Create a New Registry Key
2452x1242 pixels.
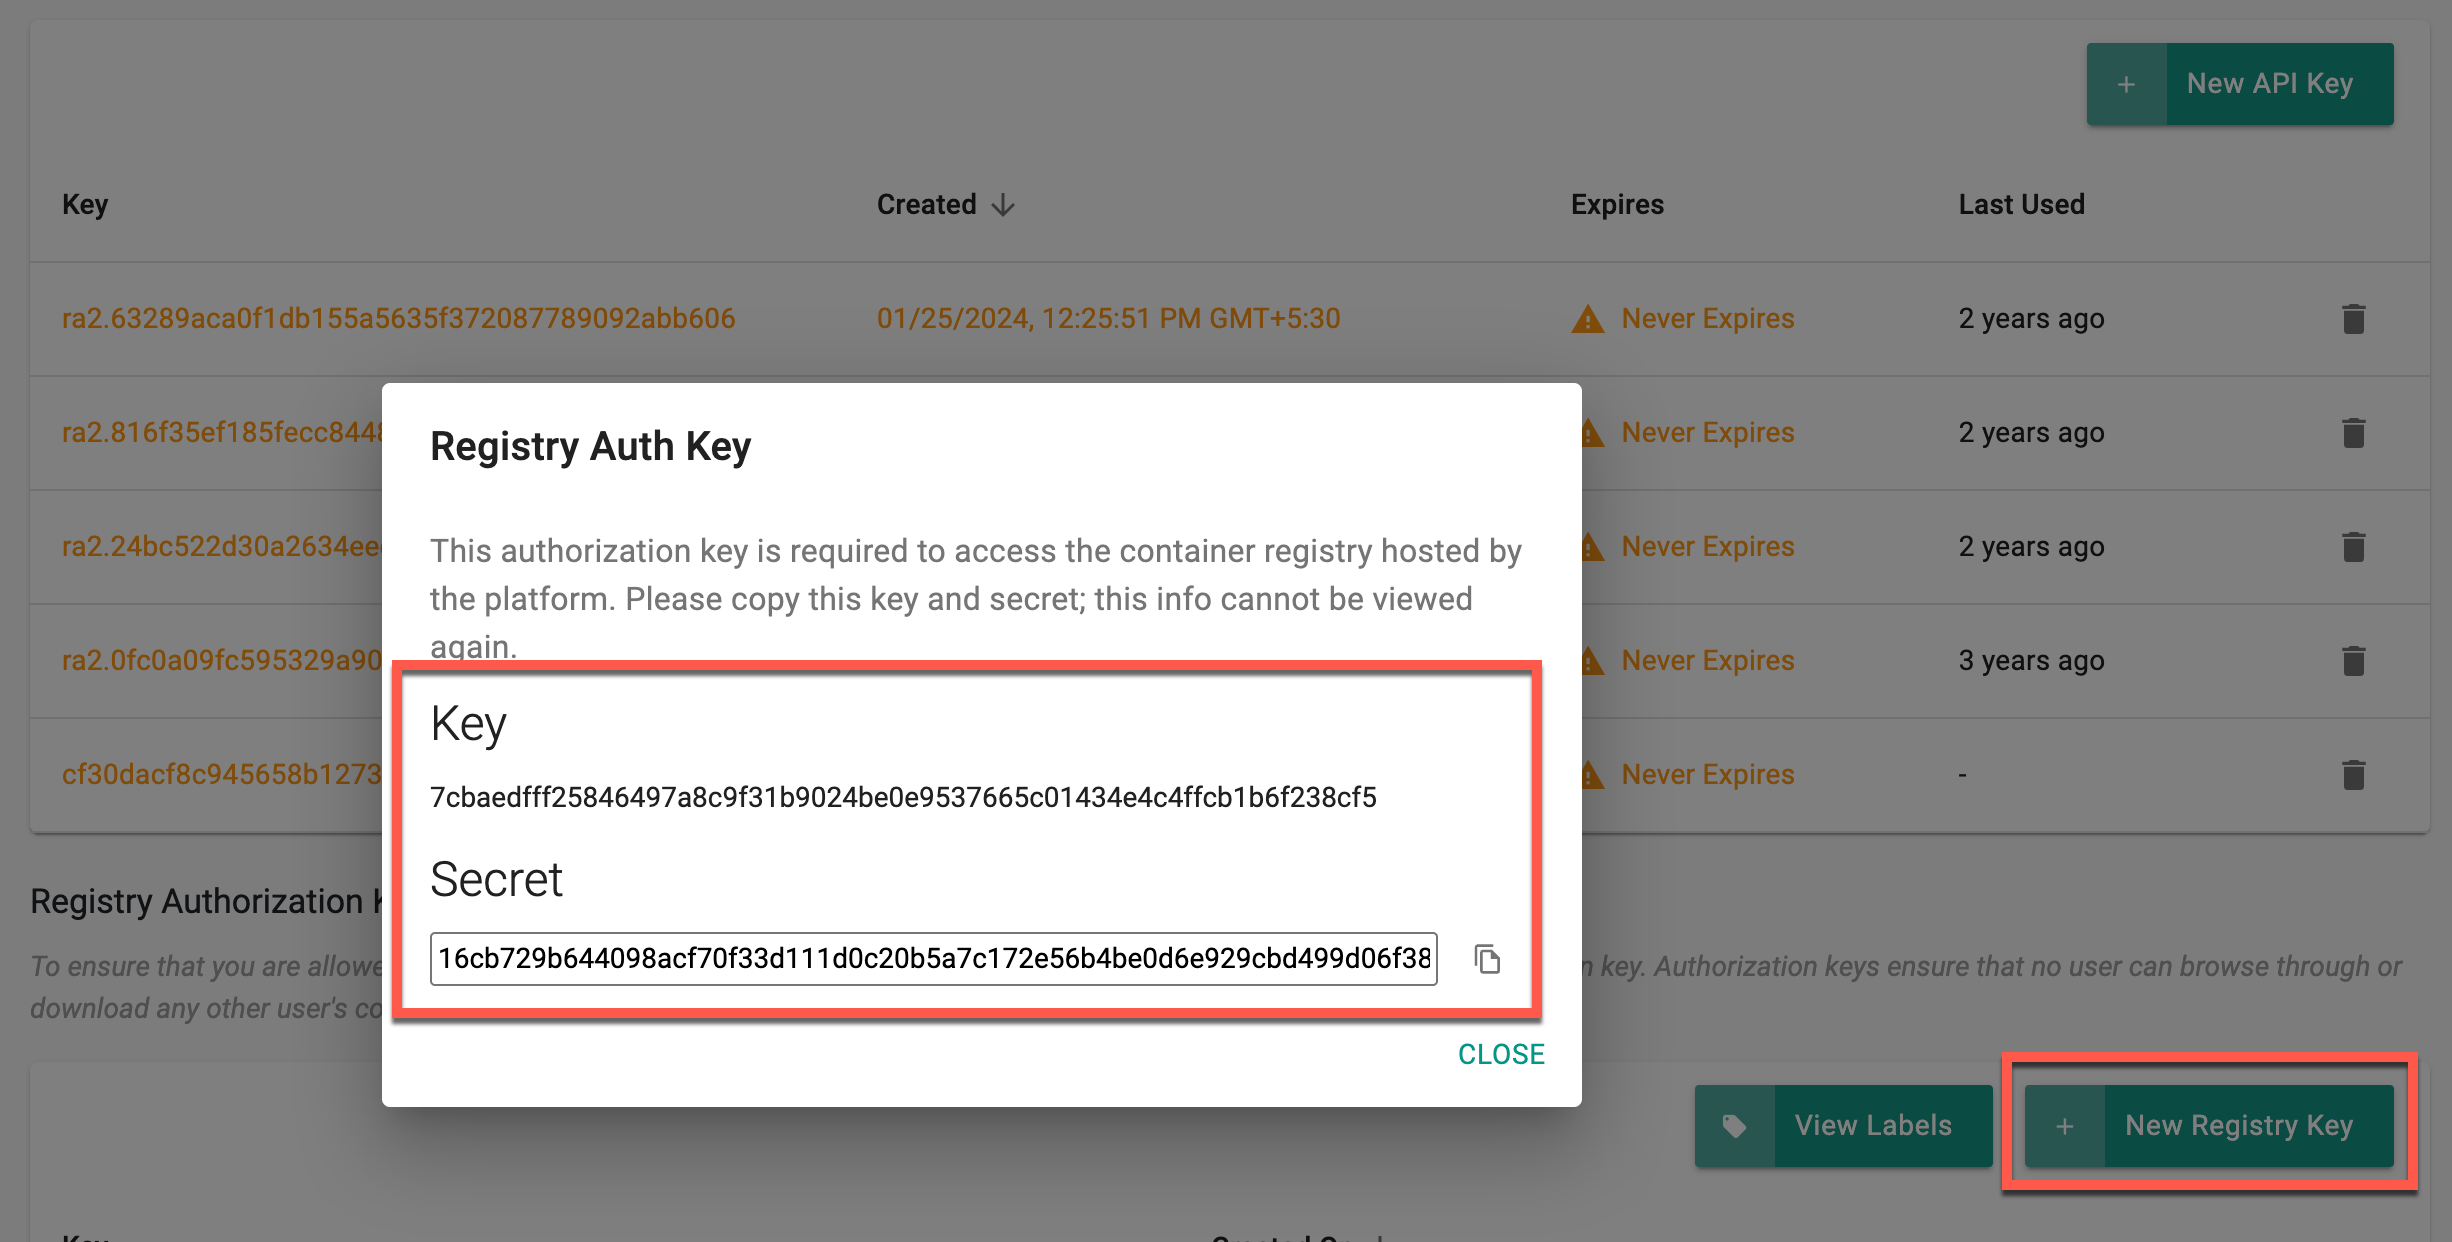(2238, 1126)
